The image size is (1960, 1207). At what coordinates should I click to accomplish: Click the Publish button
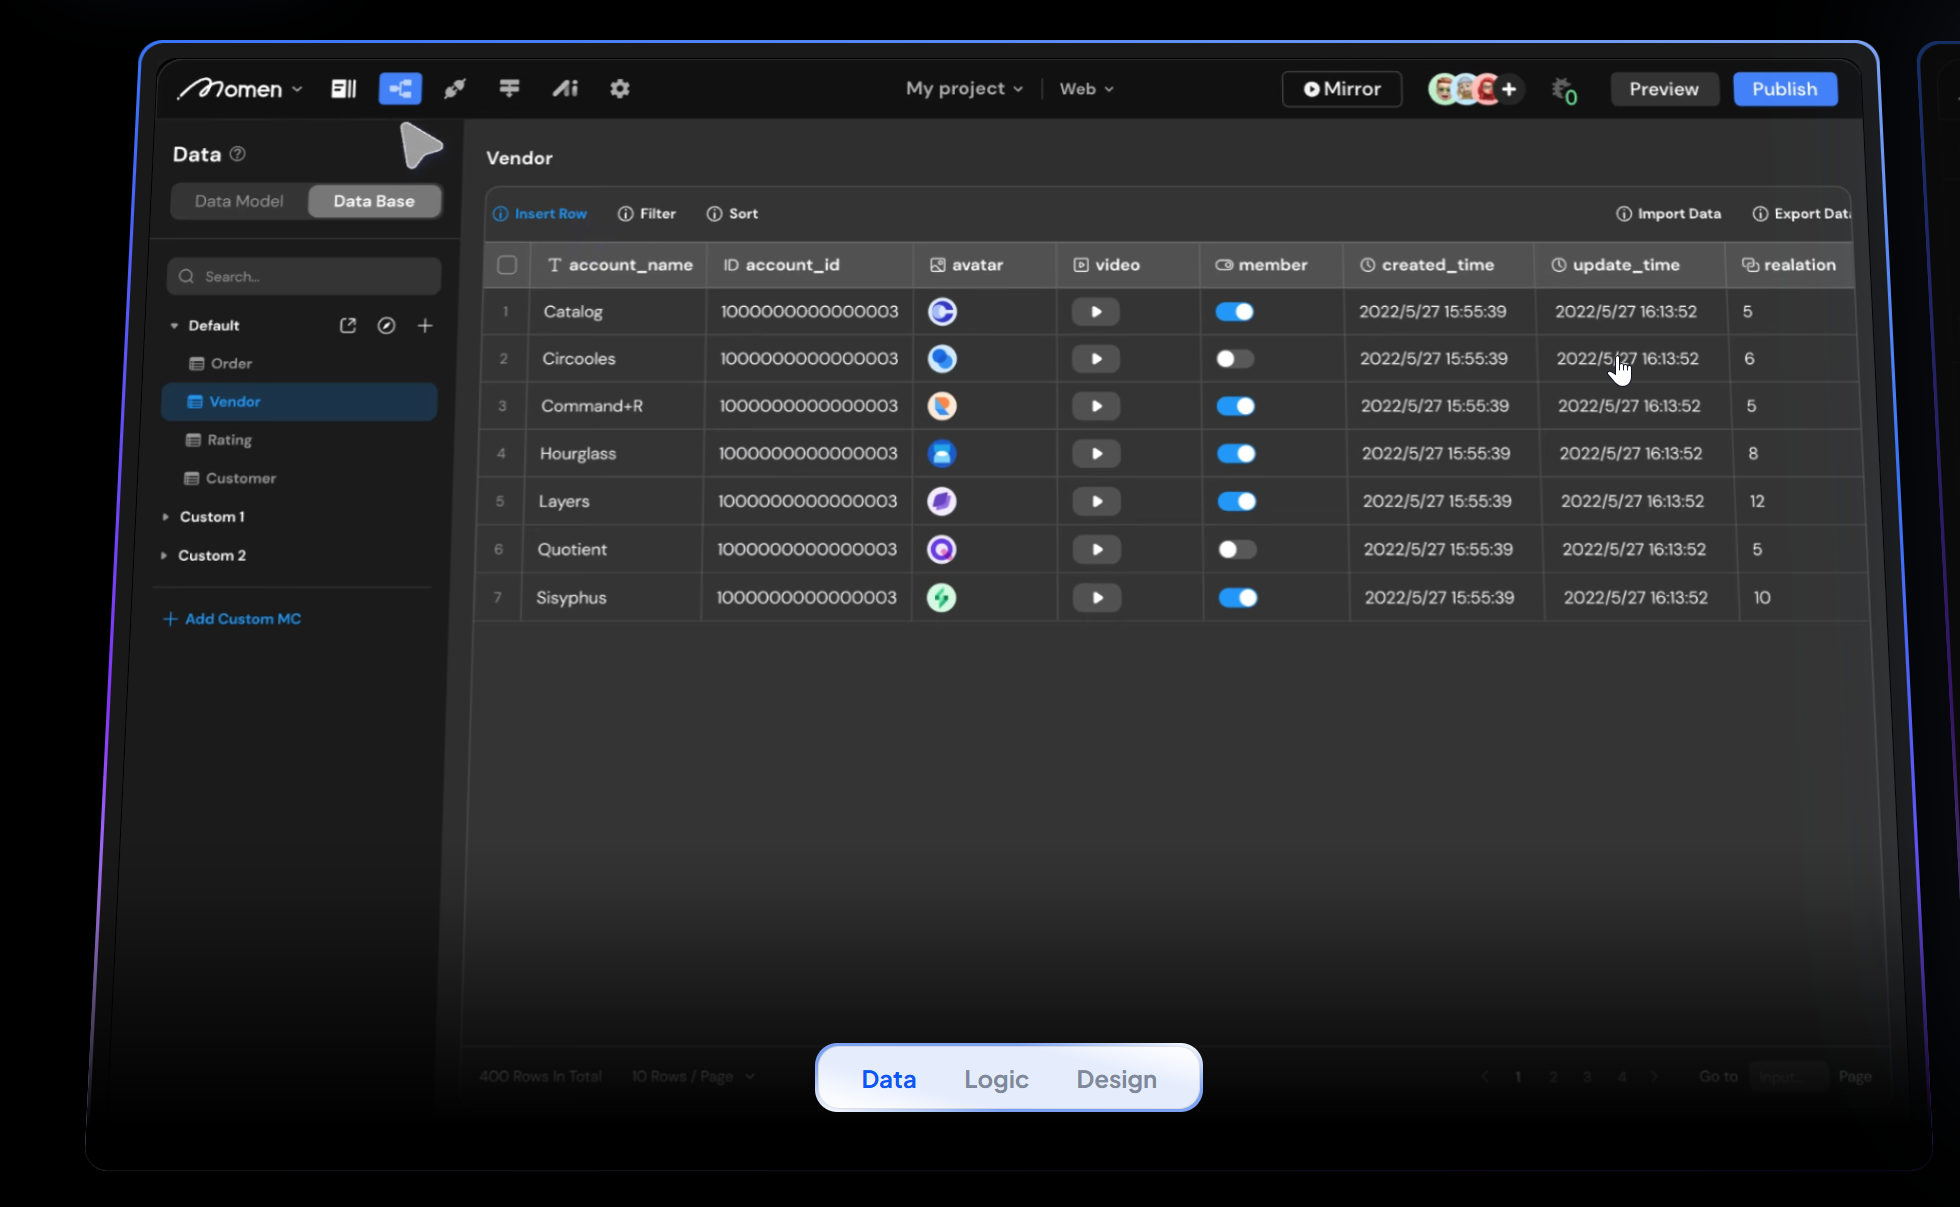coord(1785,89)
